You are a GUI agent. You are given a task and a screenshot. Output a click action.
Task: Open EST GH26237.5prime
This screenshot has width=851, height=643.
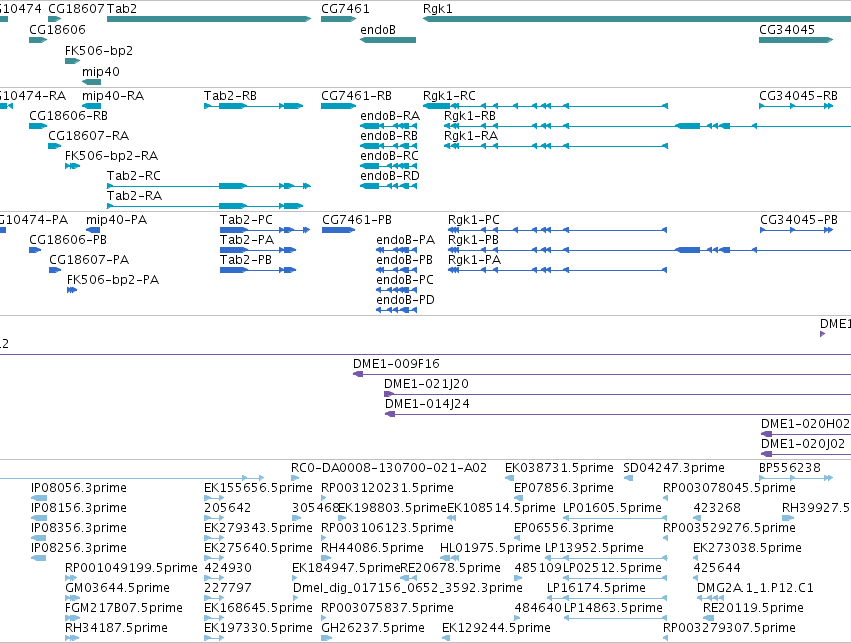pyautogui.click(x=326, y=638)
